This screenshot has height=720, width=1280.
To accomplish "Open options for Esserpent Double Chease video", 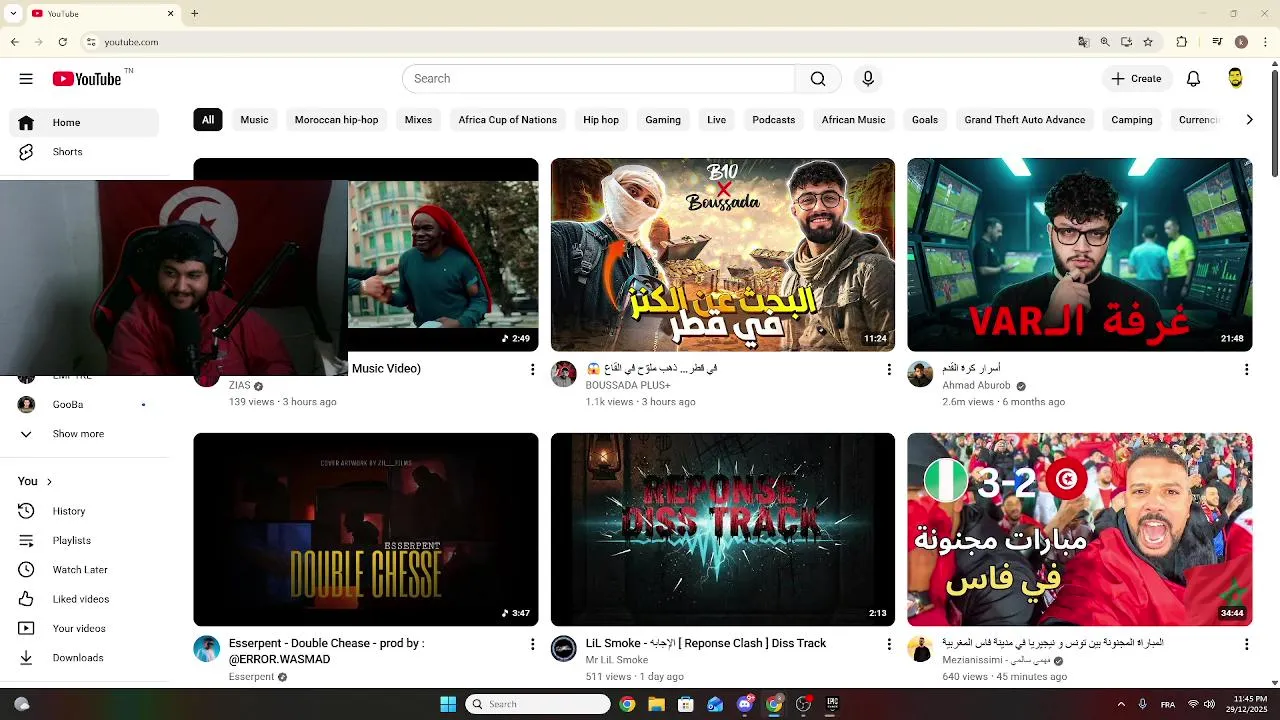I will (532, 645).
